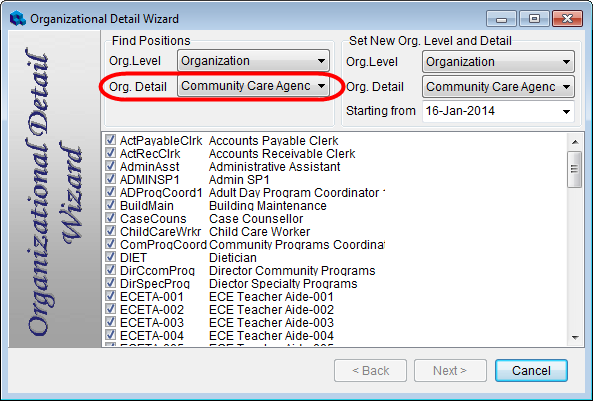Open the Starting from date picker arrow
This screenshot has height=401, width=593.
click(x=566, y=112)
